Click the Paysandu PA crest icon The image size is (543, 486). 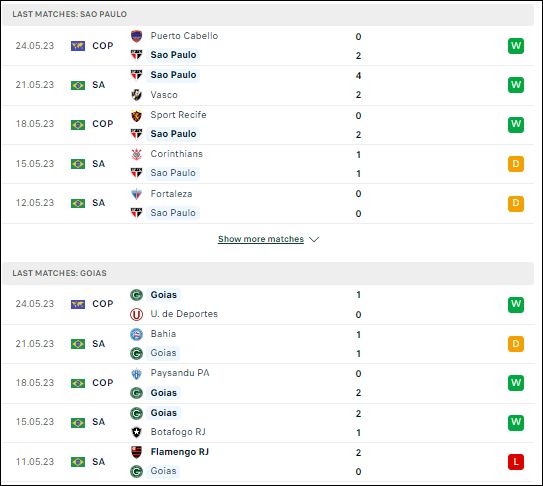click(136, 374)
